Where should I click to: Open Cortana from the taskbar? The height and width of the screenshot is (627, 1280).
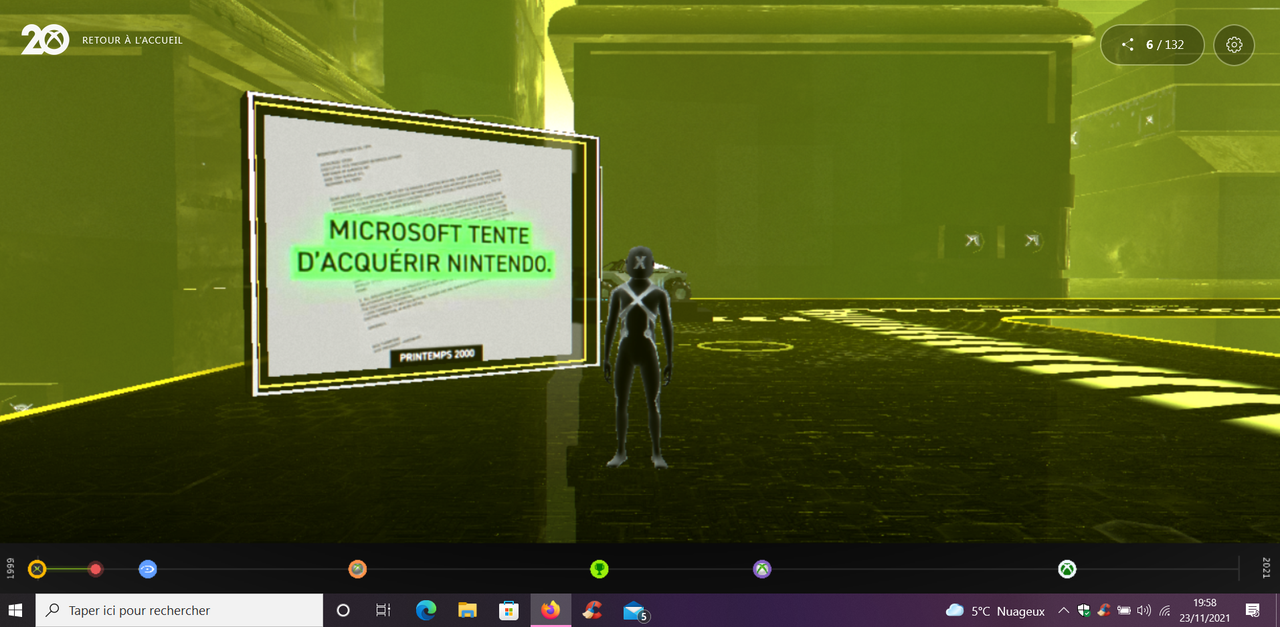[x=343, y=610]
